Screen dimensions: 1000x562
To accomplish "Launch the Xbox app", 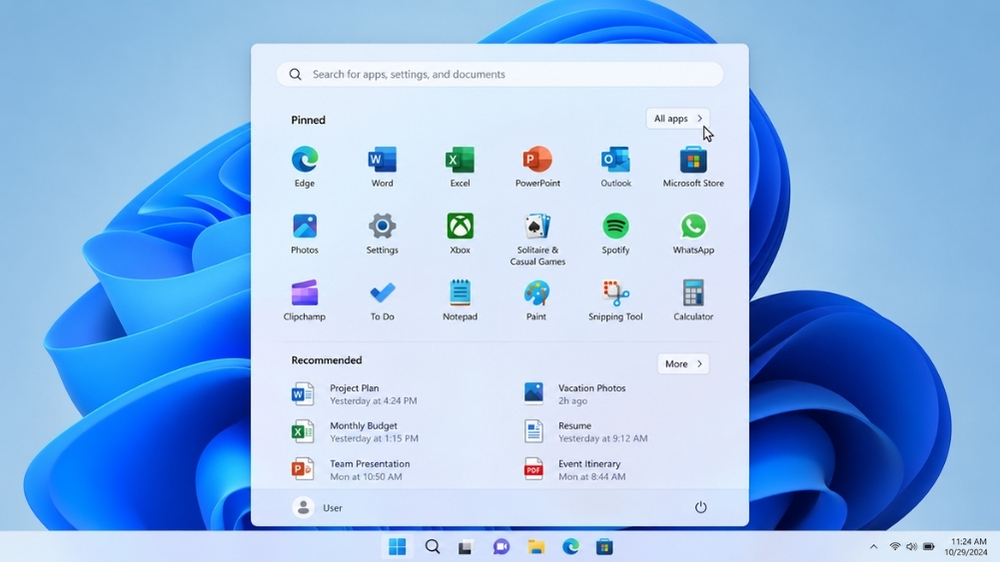I will (x=460, y=233).
